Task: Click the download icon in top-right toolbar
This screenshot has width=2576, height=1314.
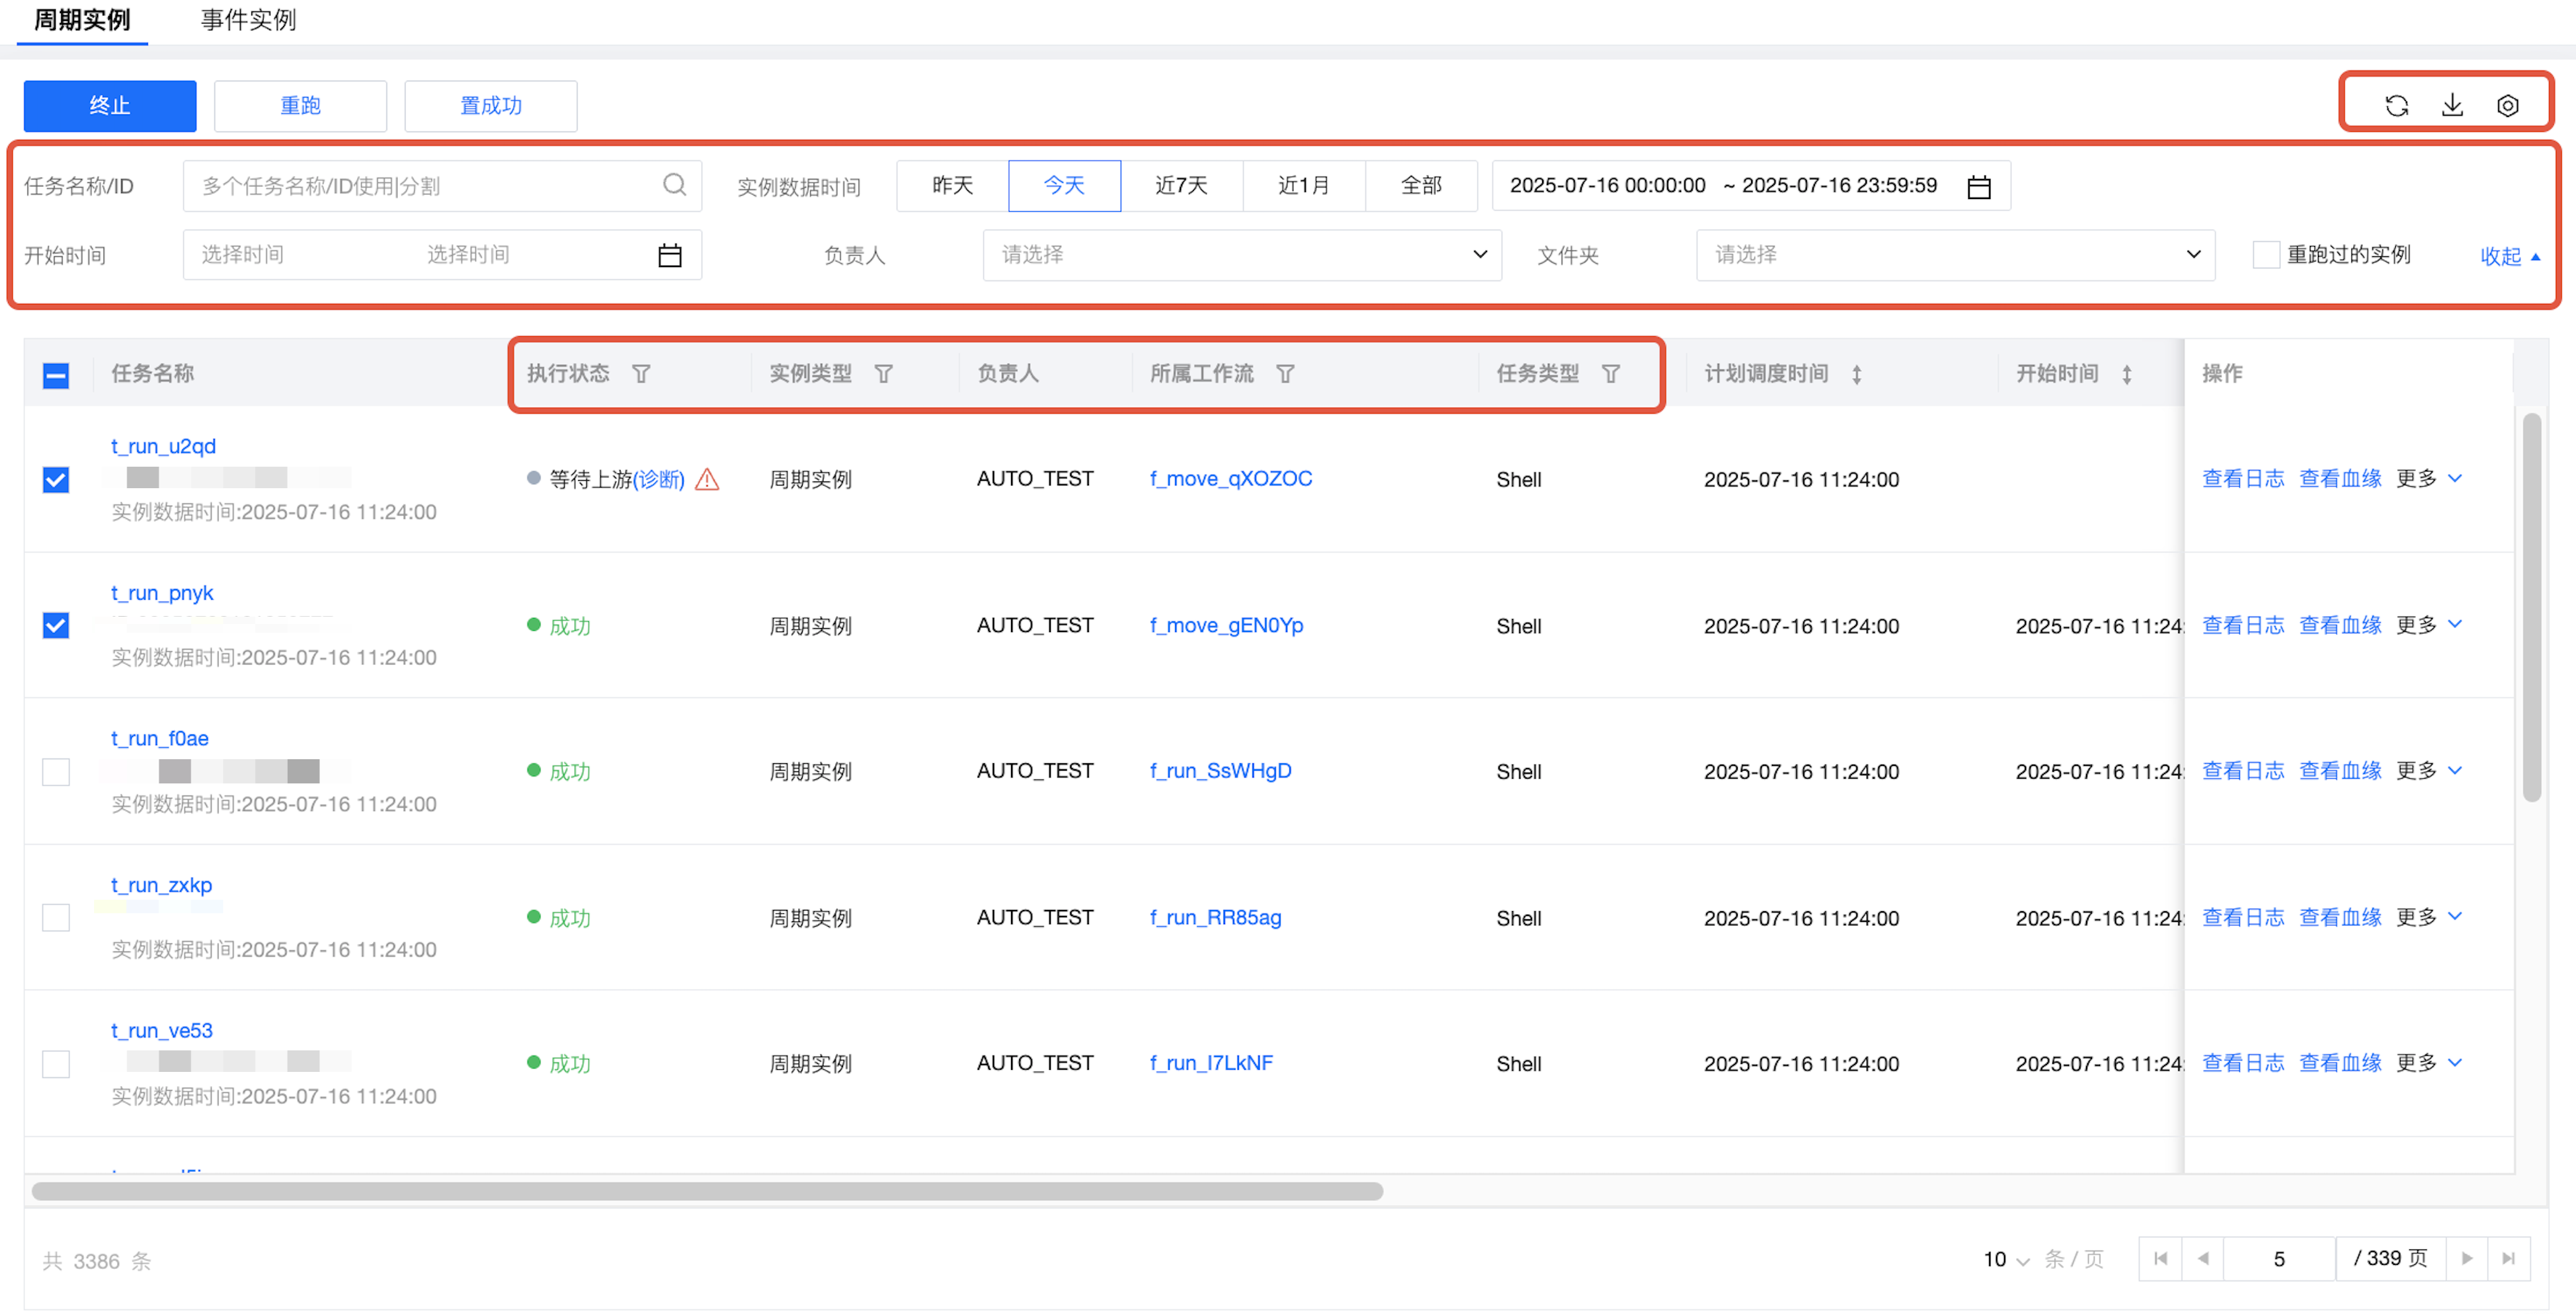Action: 2452,106
